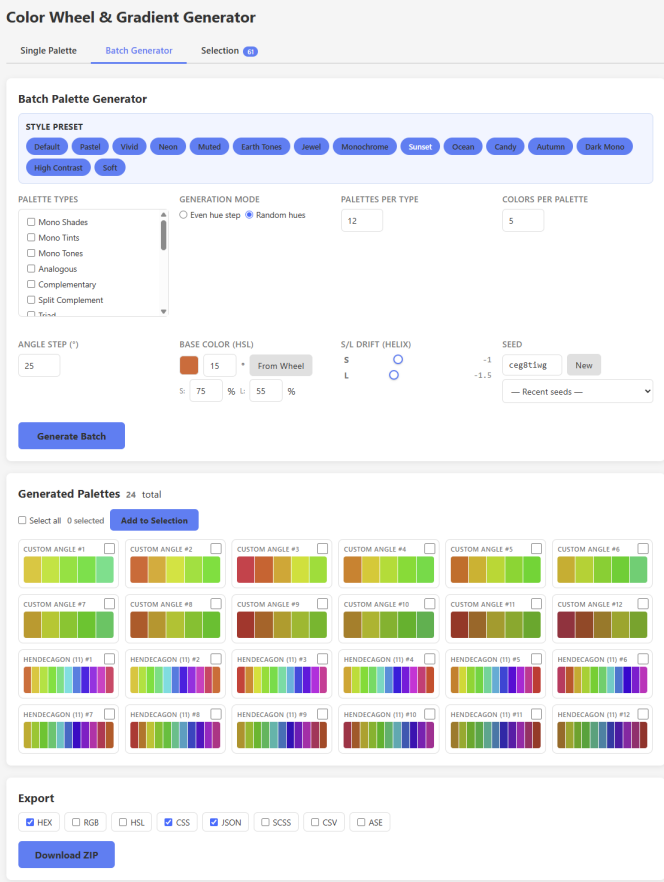Click the L drift slider handle
This screenshot has height=882, width=664.
(394, 375)
